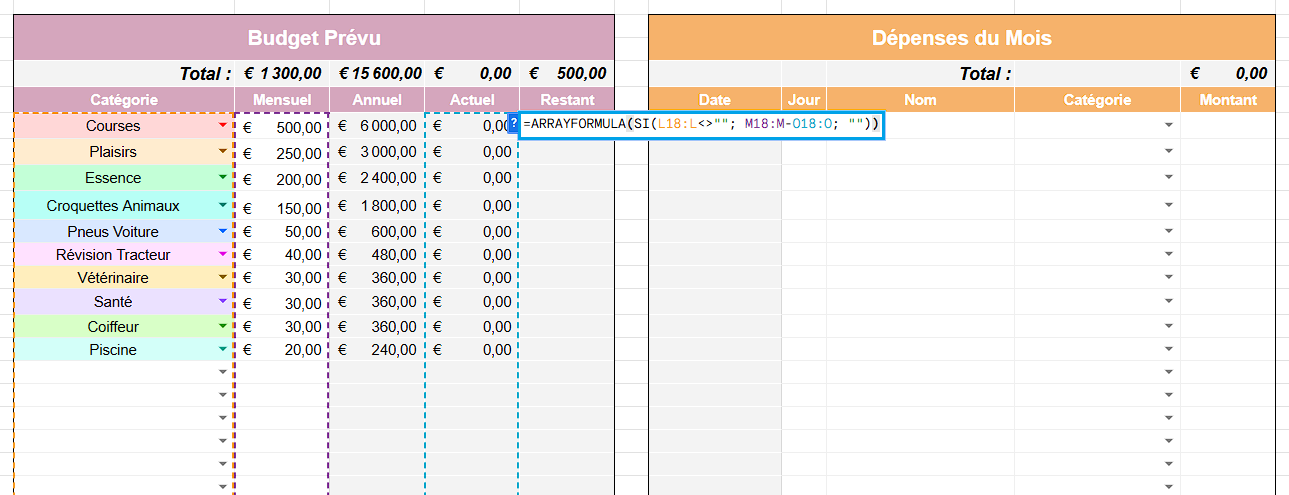Click the Annuel total cell showing 15 600,00
1289x495 pixels.
[x=377, y=73]
